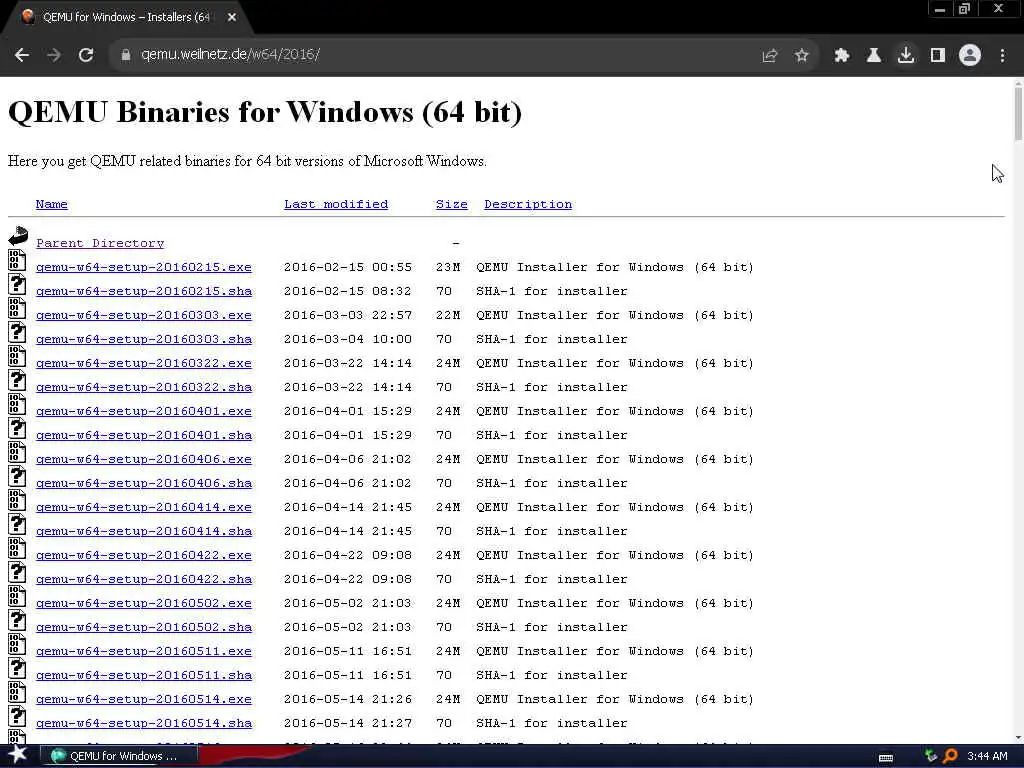Open qemu-w64-setup-20160322.sha file
This screenshot has width=1024, height=768.
(144, 387)
